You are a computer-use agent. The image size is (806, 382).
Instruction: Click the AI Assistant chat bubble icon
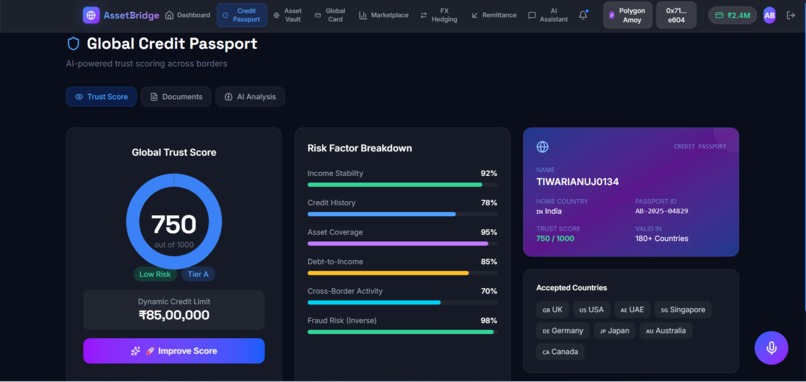(532, 15)
